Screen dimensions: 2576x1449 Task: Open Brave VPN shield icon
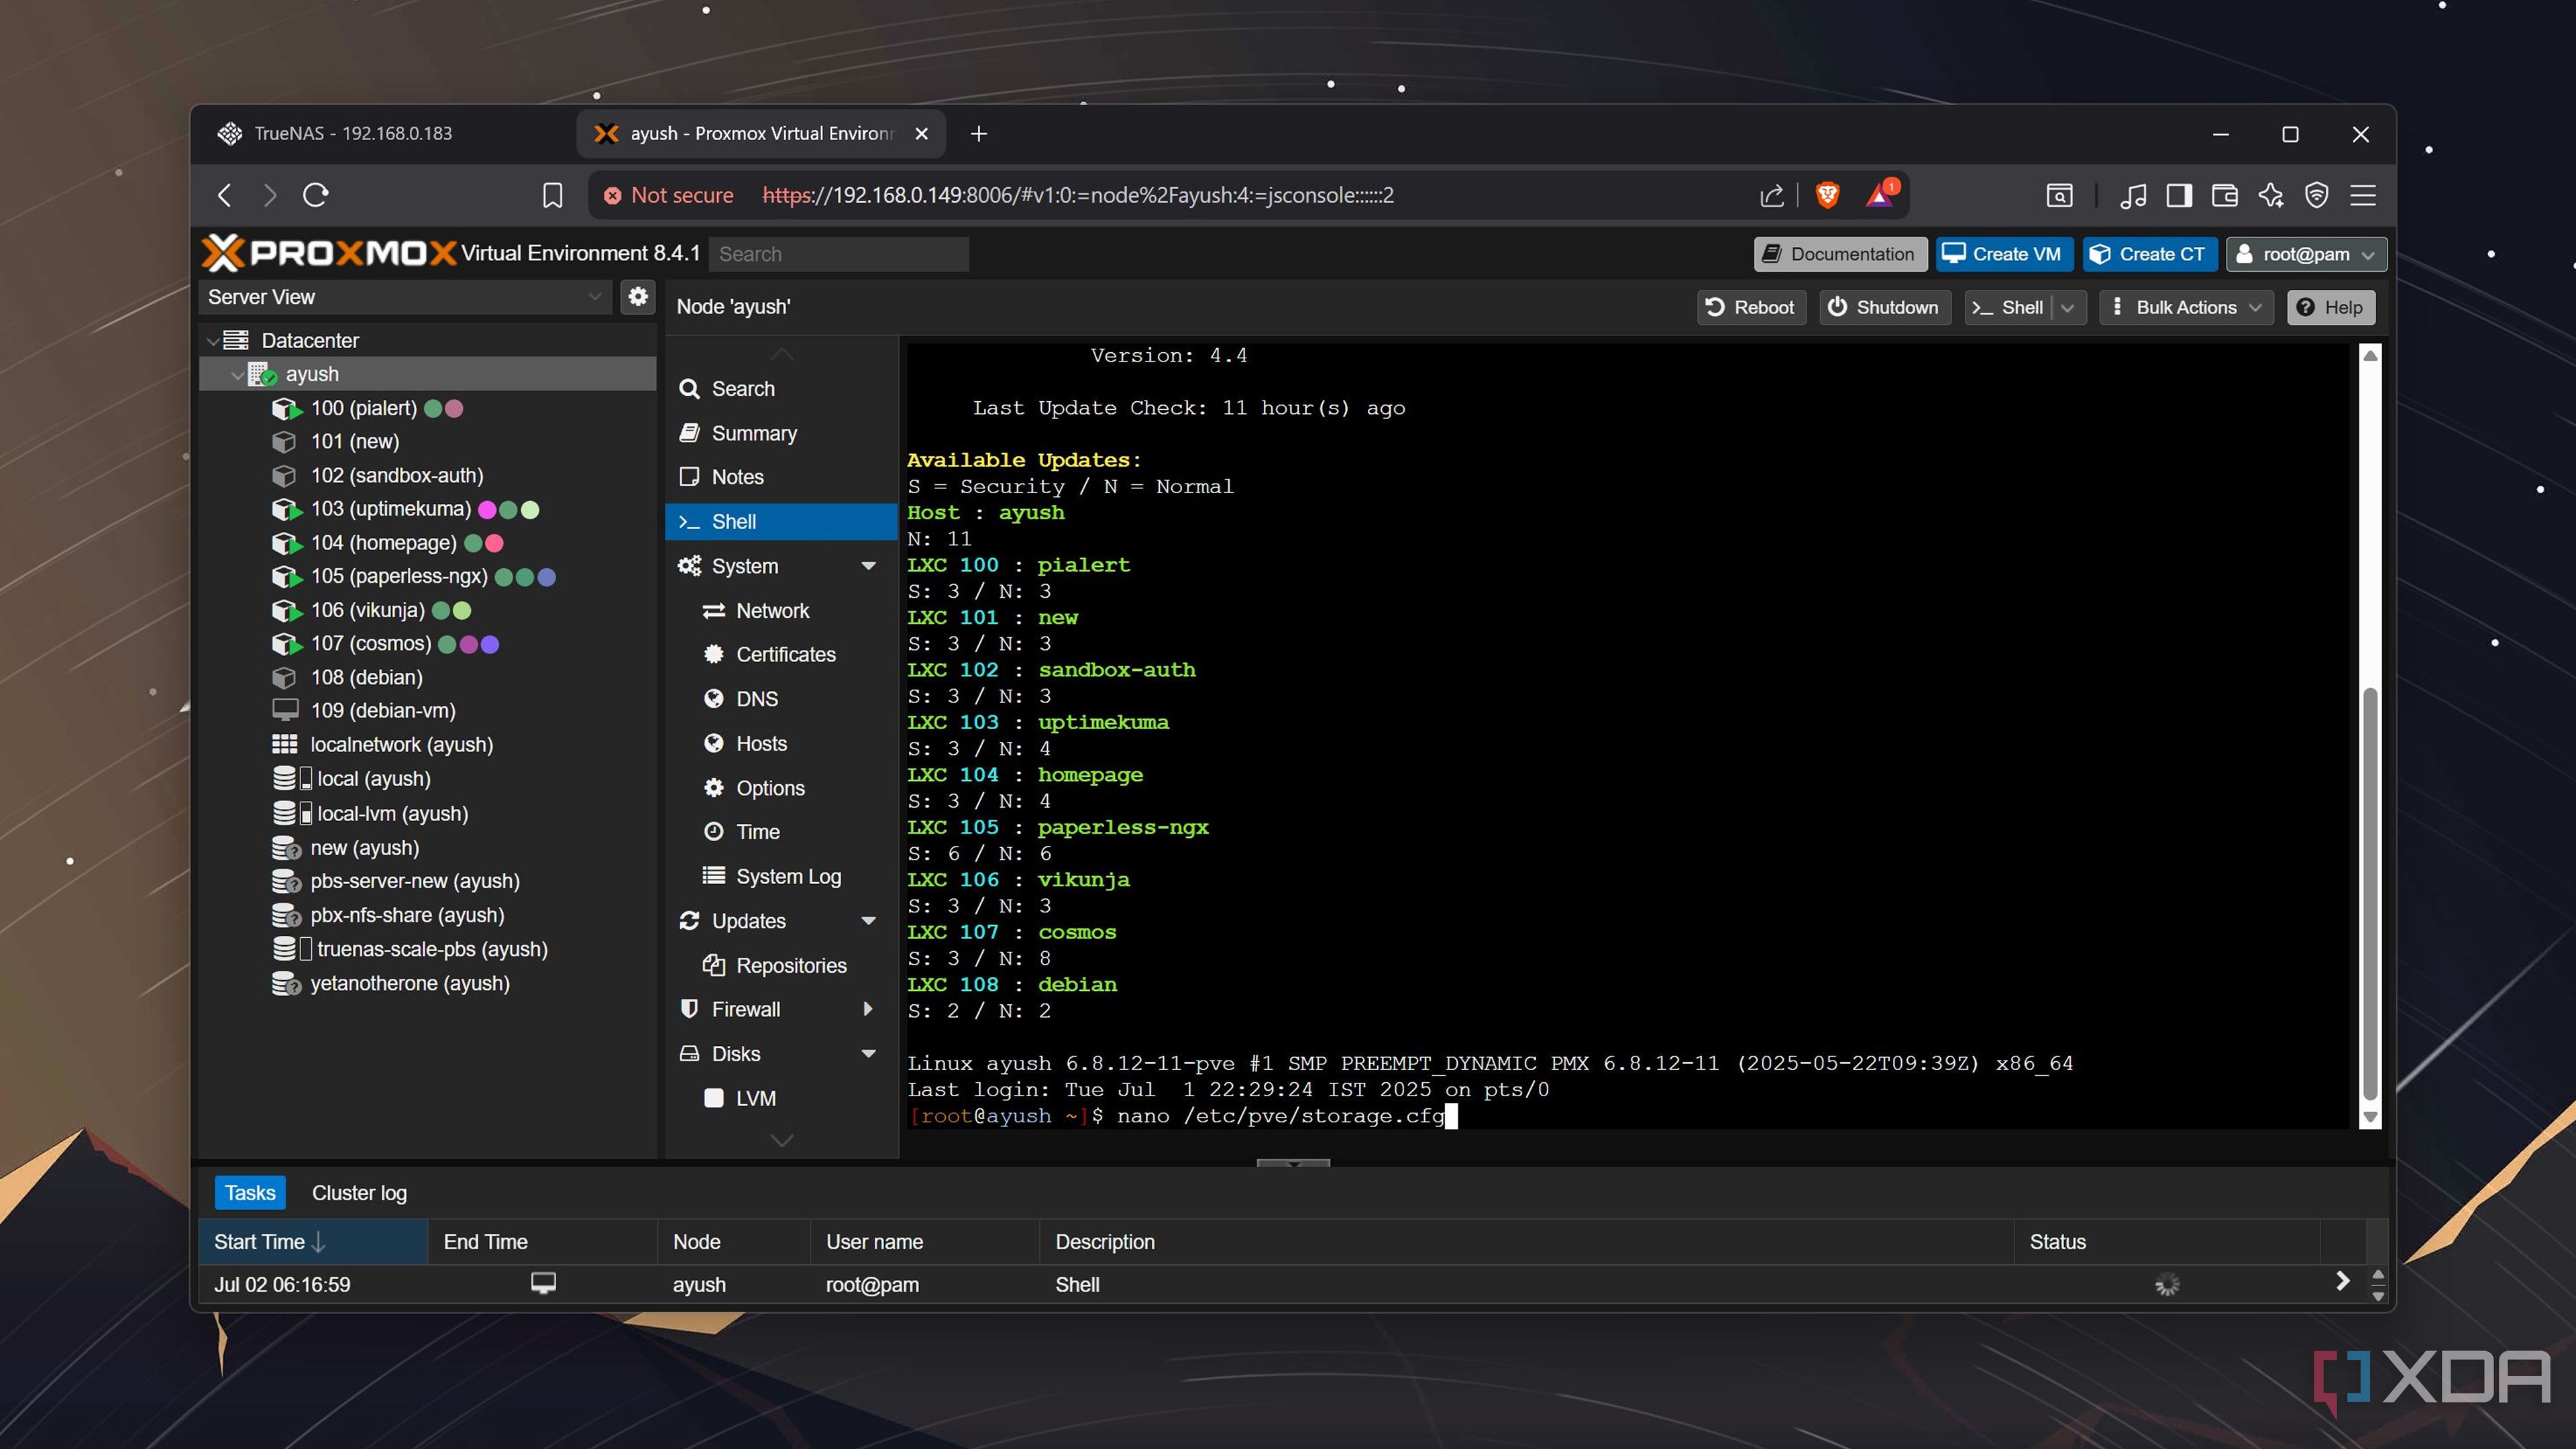click(x=2317, y=195)
